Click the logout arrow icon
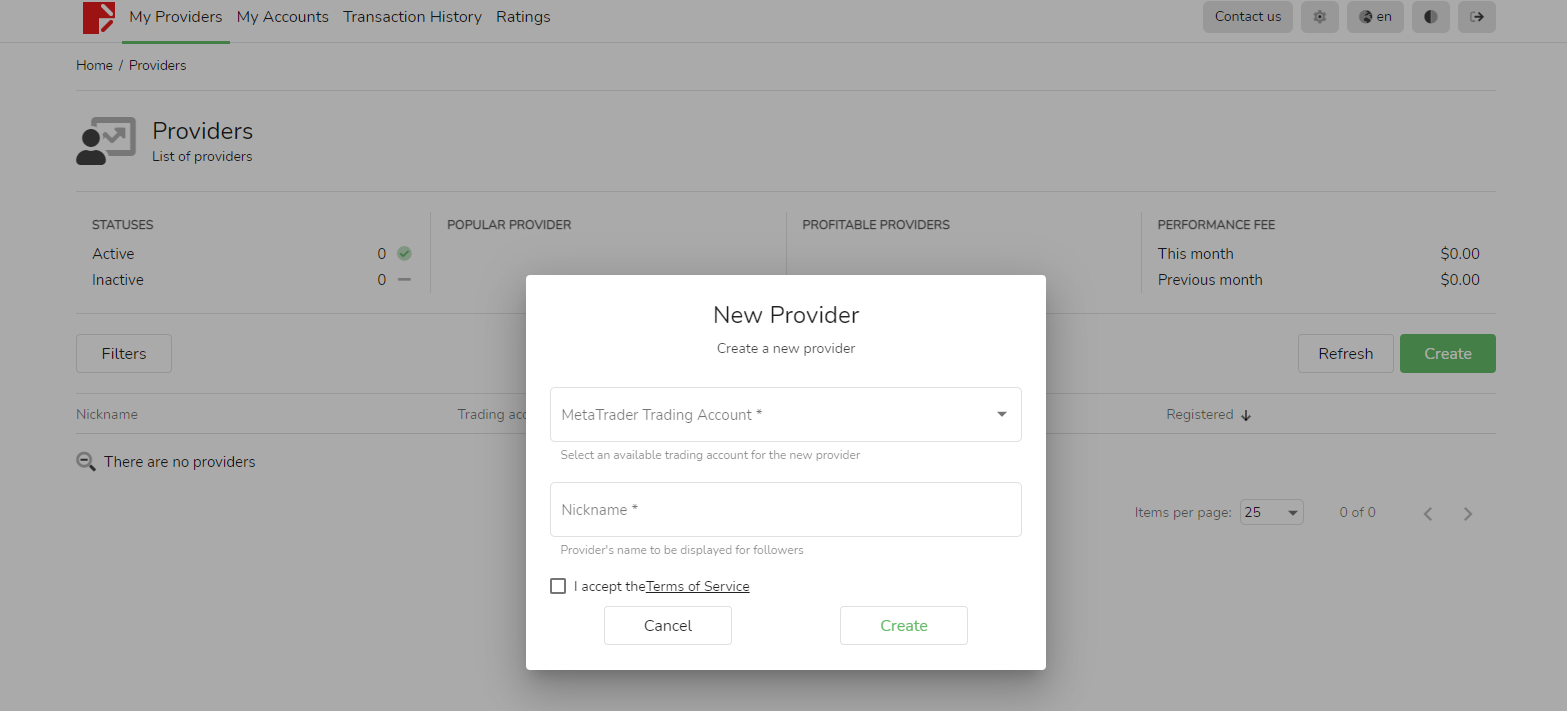Image resolution: width=1567 pixels, height=711 pixels. (x=1476, y=17)
